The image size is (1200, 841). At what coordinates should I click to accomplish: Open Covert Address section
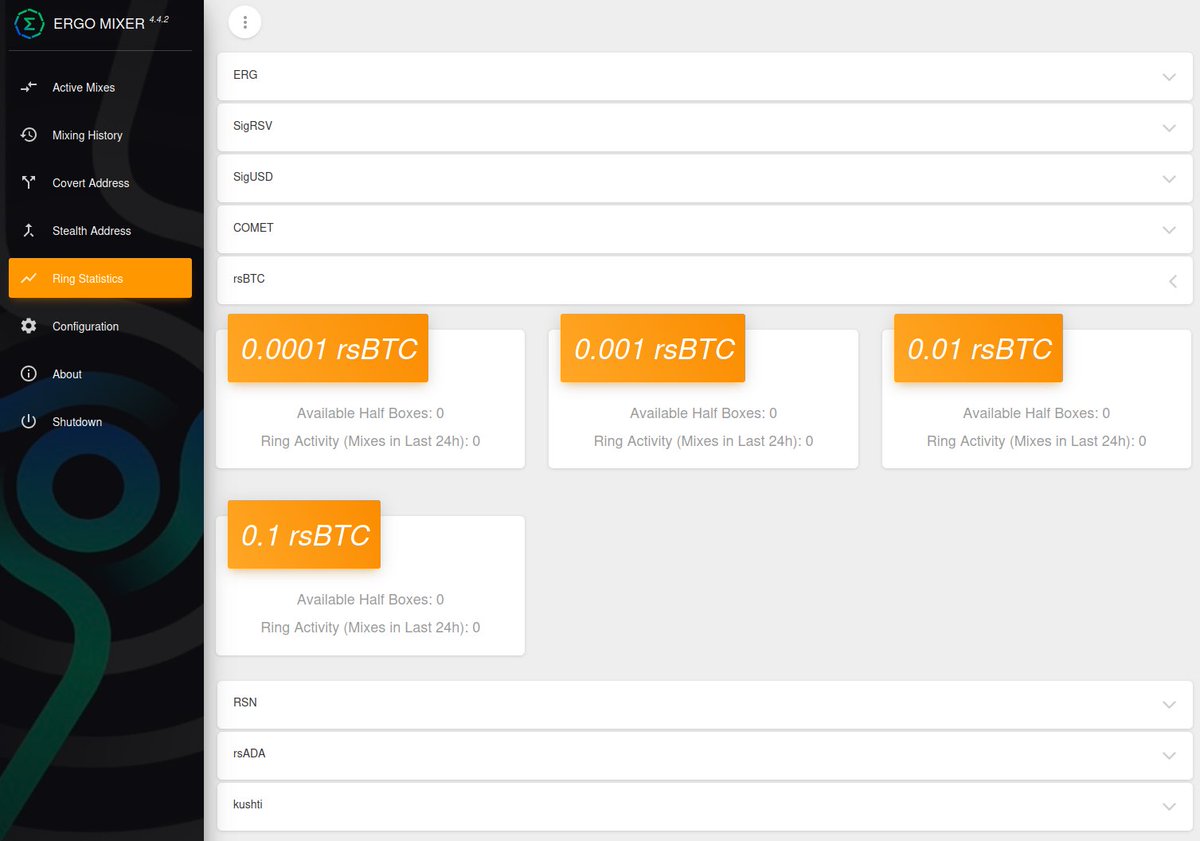pos(100,183)
